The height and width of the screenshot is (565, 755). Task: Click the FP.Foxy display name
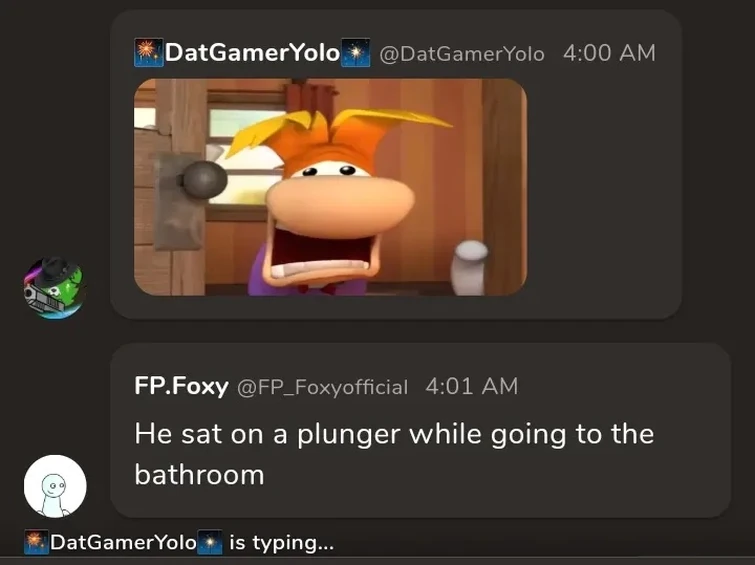coord(182,386)
